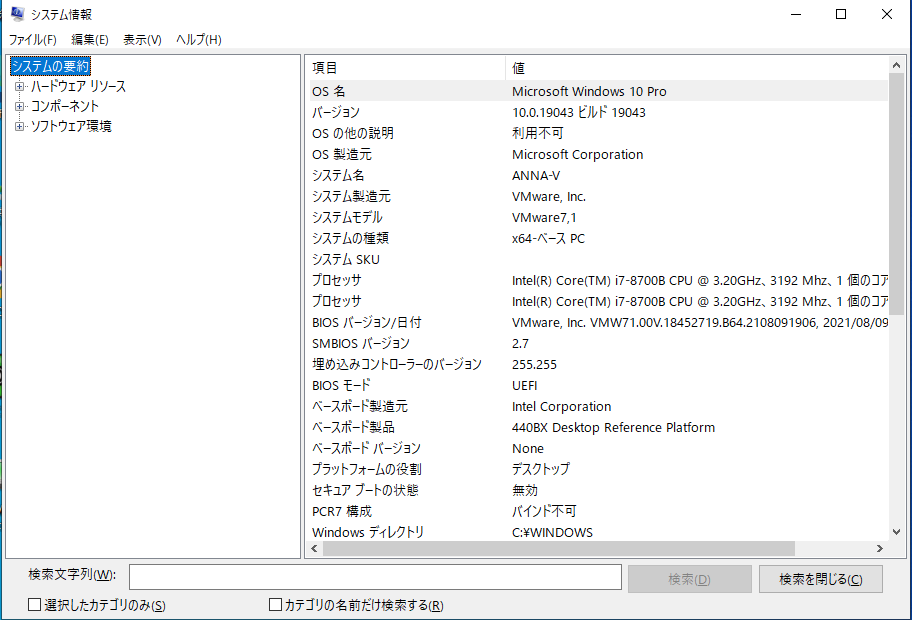Select the プラットフォームの役割 row
Image resolution: width=912 pixels, height=620 pixels.
point(598,469)
